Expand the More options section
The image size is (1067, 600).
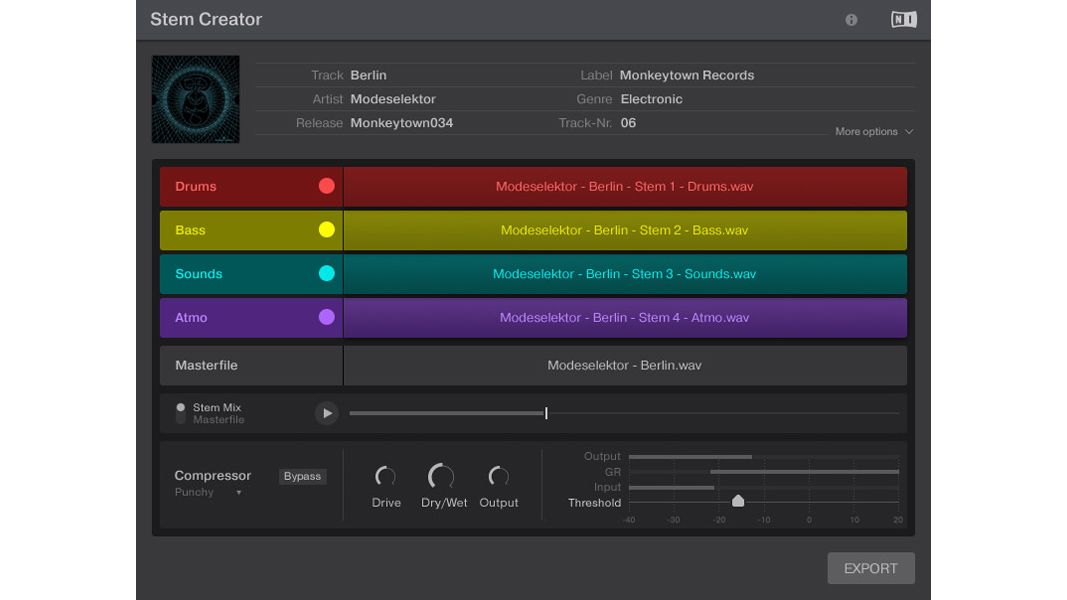tap(873, 131)
